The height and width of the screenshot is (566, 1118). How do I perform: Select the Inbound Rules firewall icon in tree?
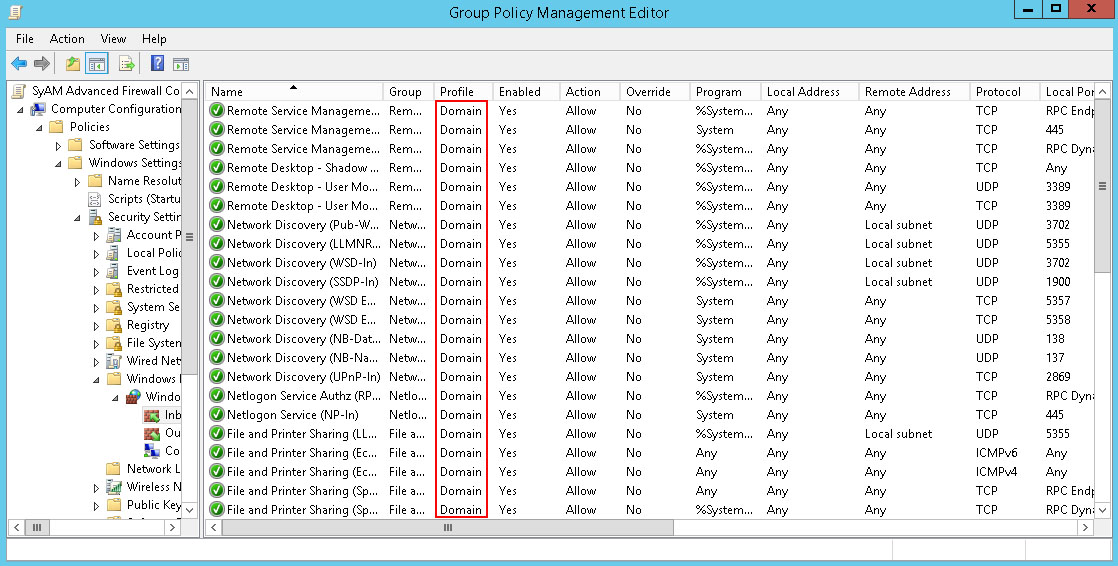(152, 415)
